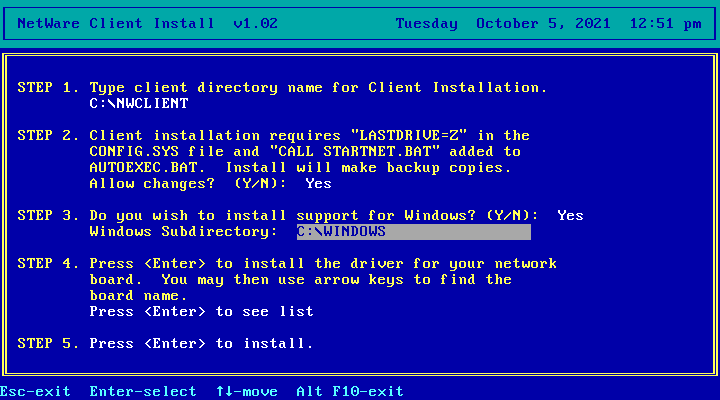The height and width of the screenshot is (400, 720).
Task: Toggle the Allow changes Yes value
Action: coord(318,184)
